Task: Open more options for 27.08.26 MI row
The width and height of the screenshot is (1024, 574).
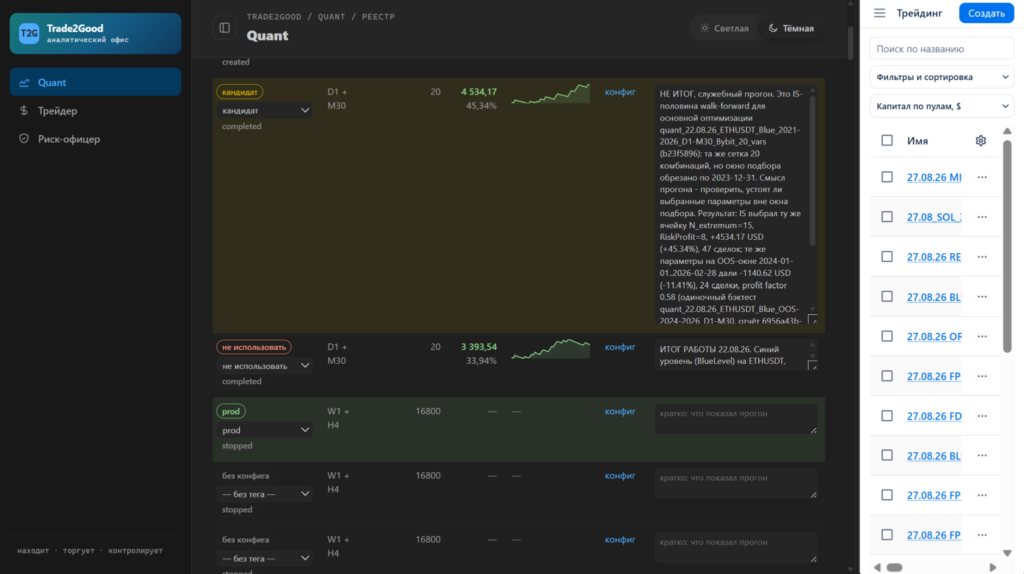Action: point(982,177)
